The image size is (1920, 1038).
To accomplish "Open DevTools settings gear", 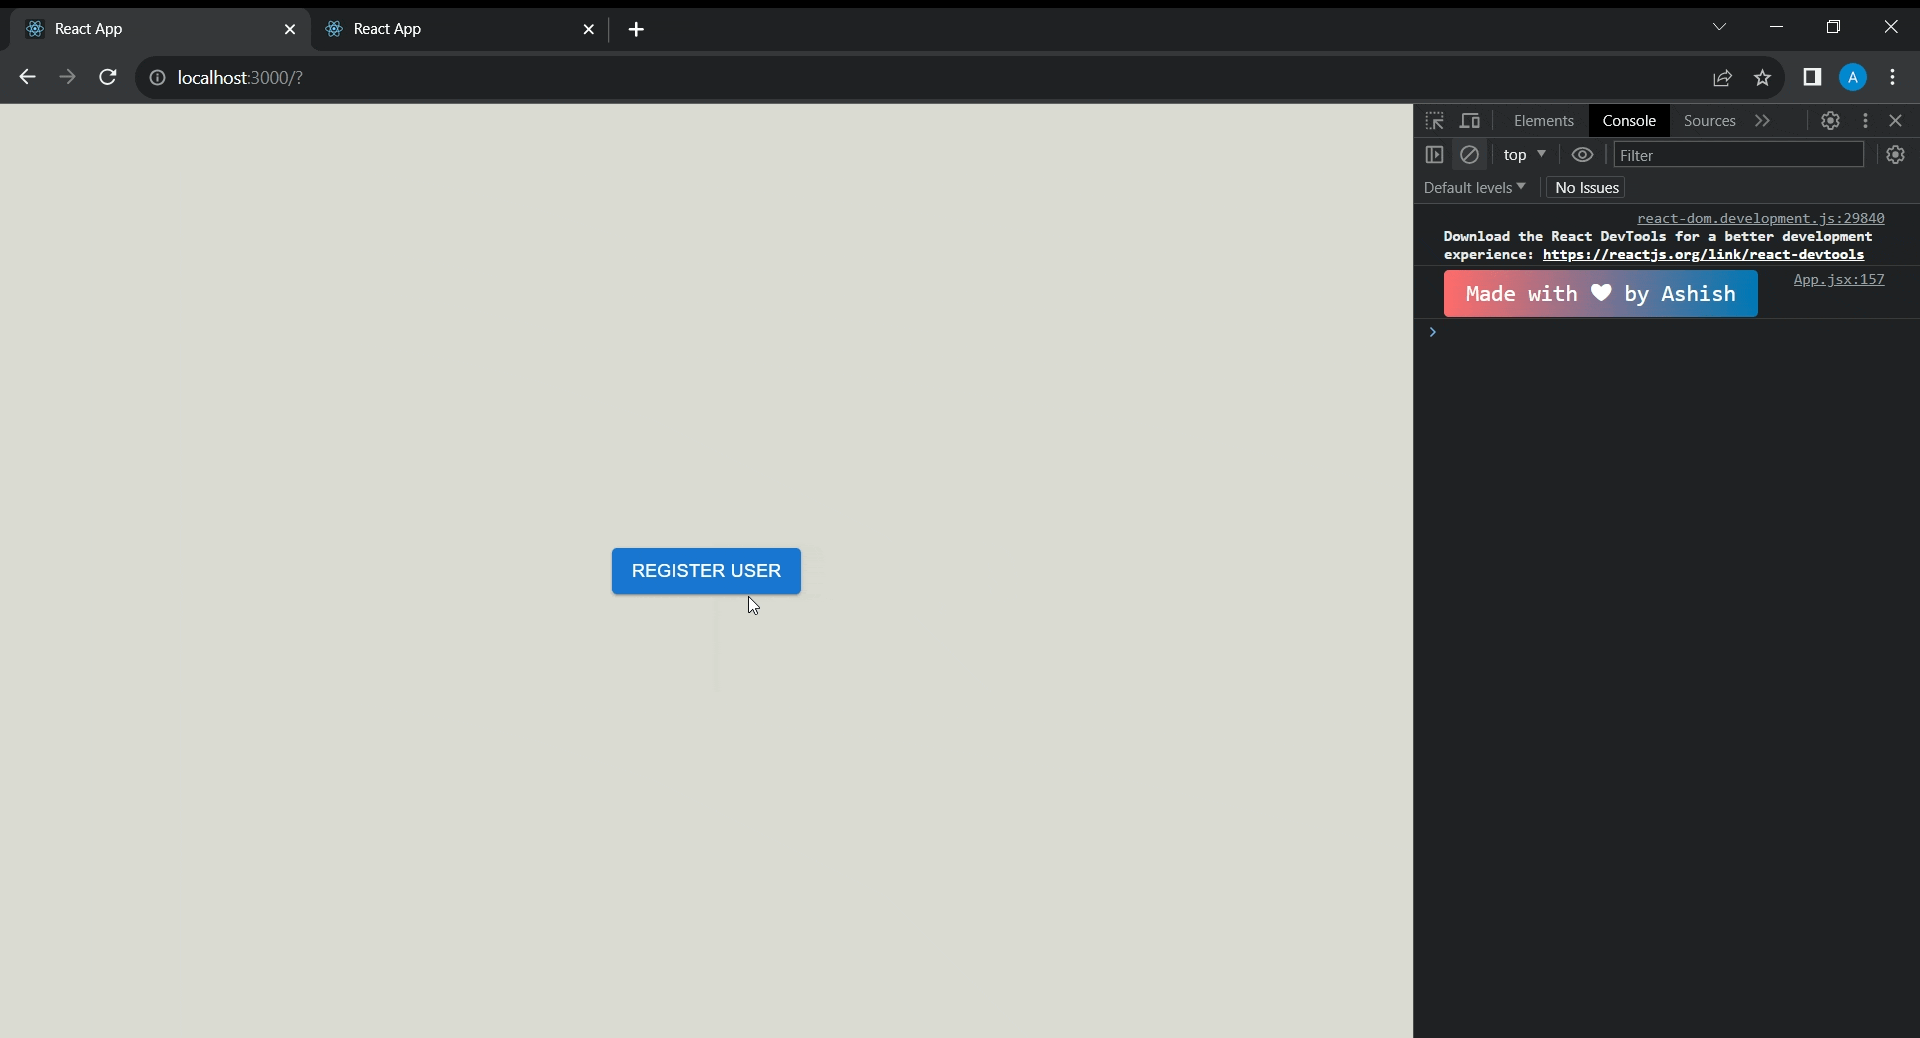I will click(1830, 121).
